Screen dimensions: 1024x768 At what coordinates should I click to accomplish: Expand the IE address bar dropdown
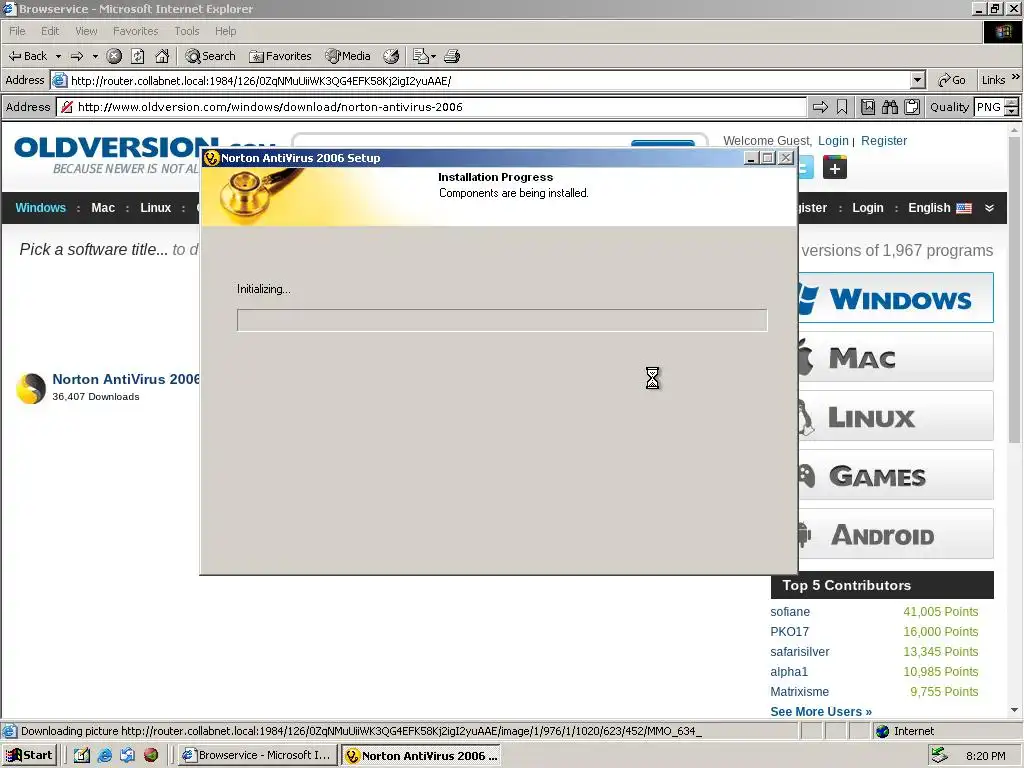pyautogui.click(x=918, y=80)
